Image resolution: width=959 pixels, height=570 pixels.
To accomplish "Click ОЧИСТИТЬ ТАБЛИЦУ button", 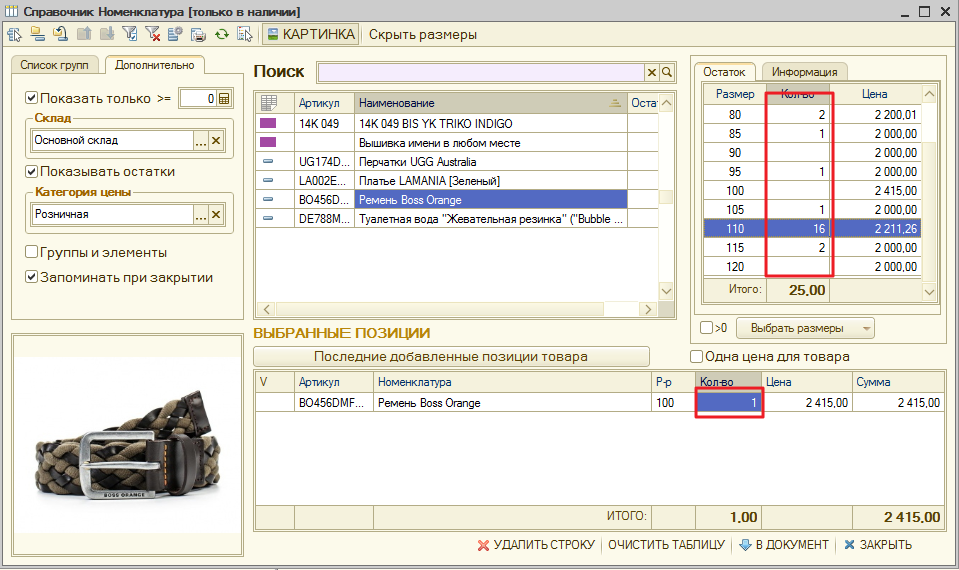I will click(666, 544).
